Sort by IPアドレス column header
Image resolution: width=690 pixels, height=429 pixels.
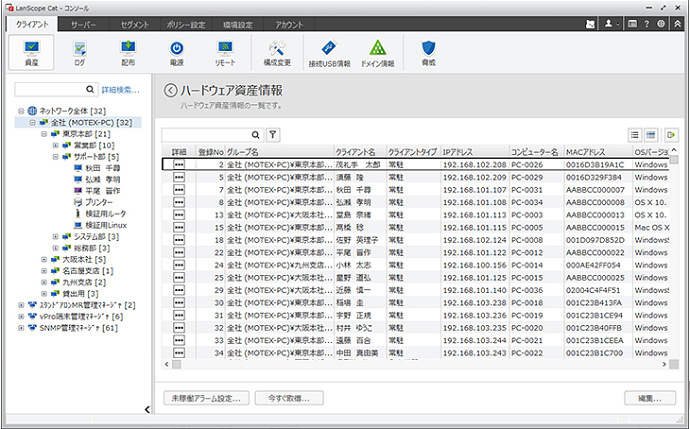[x=474, y=152]
